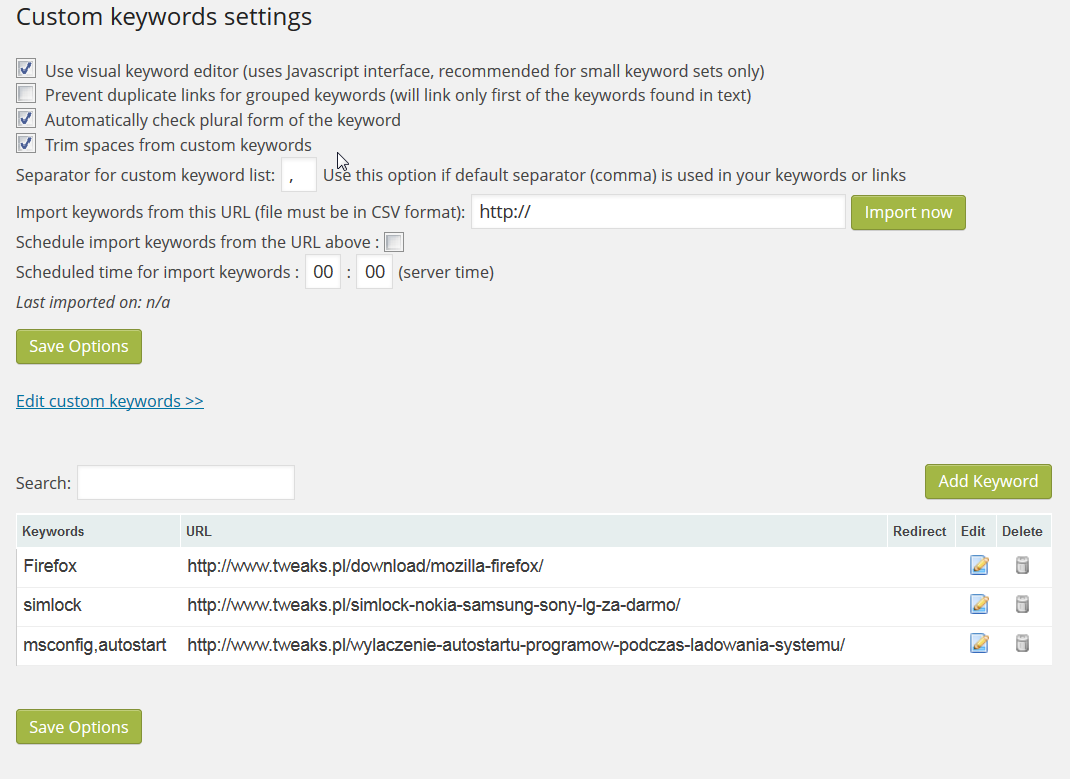The image size is (1070, 779).
Task: Click the (server time) label
Action: (446, 272)
